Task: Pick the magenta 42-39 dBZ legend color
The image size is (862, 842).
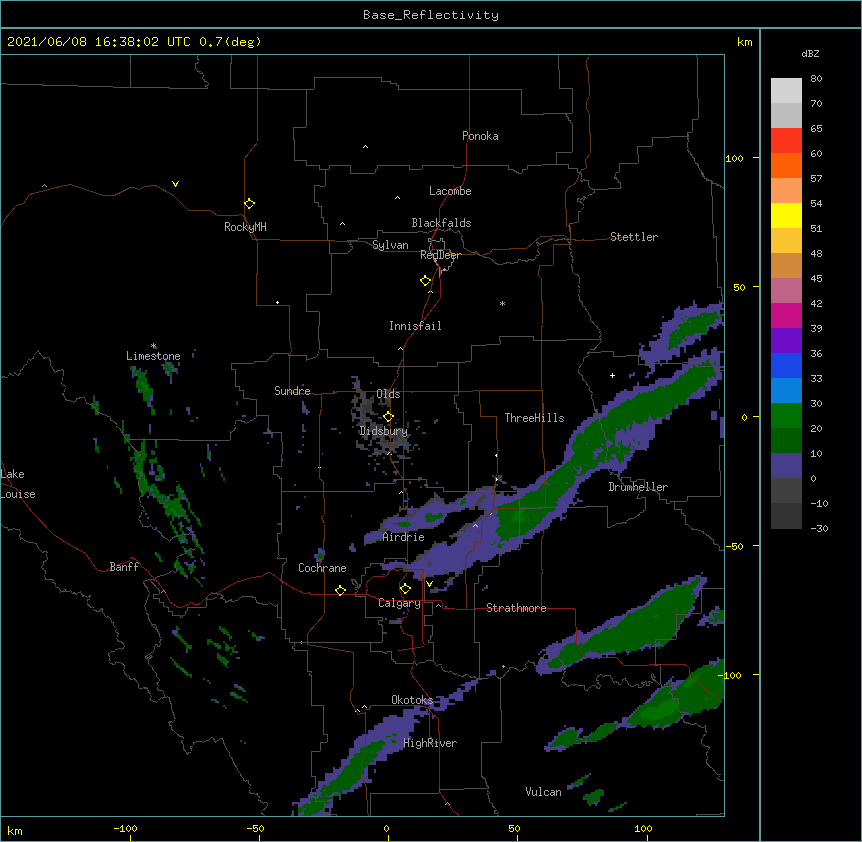Action: point(786,316)
